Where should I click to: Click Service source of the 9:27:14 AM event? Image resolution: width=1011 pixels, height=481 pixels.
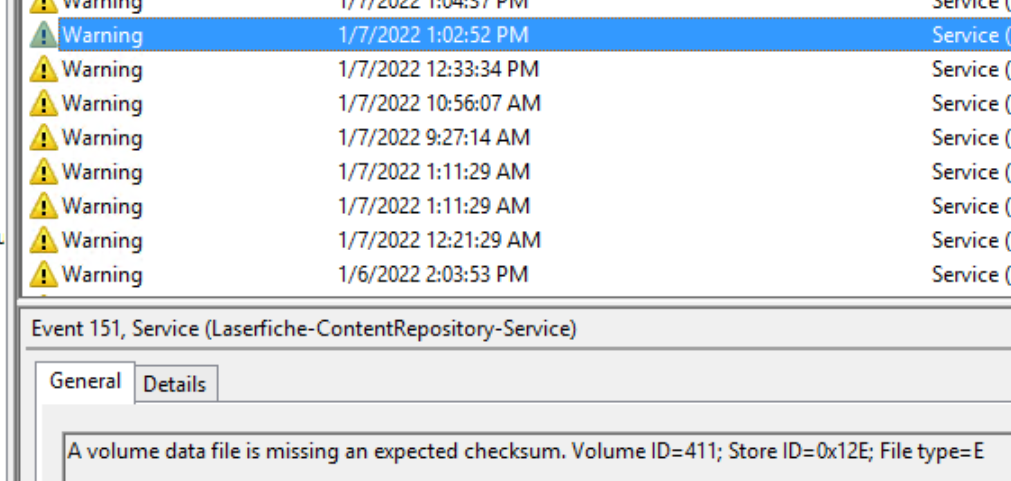point(965,138)
